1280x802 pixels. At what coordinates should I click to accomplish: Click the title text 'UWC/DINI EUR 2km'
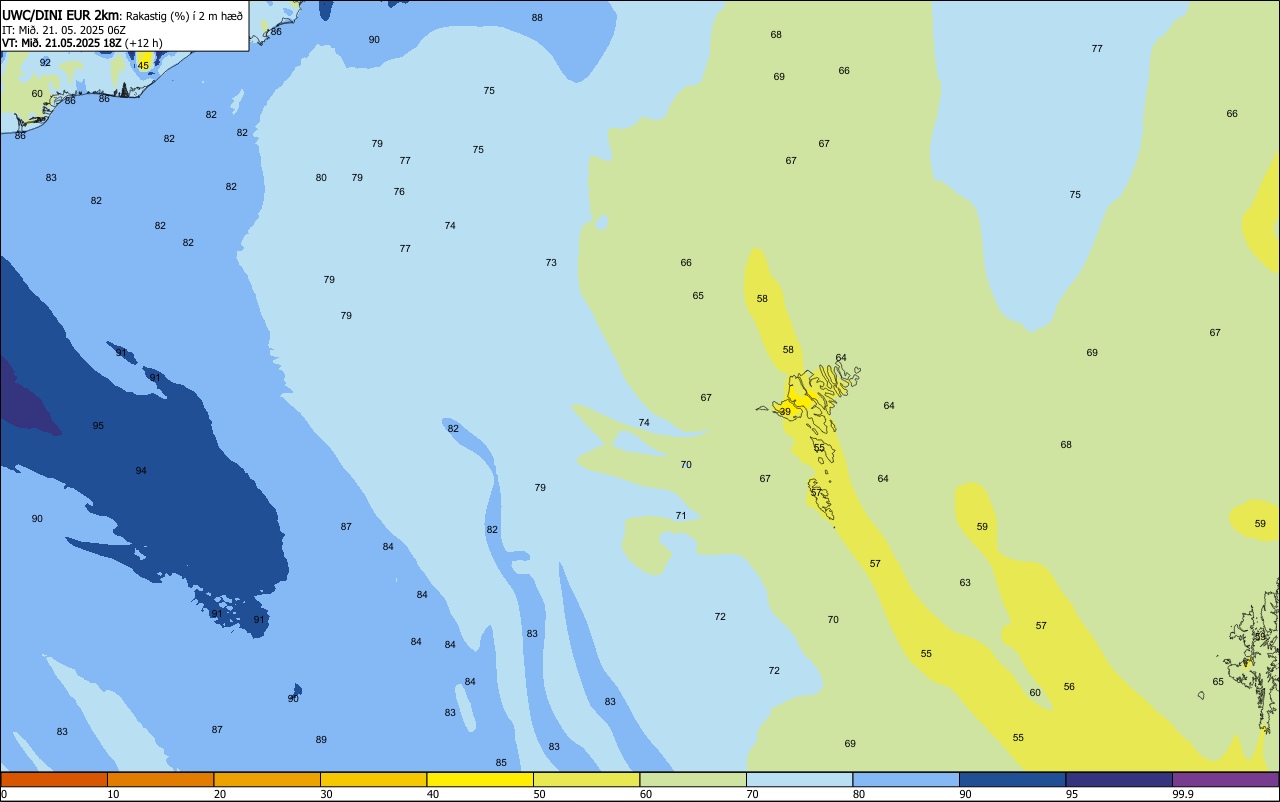tap(61, 15)
